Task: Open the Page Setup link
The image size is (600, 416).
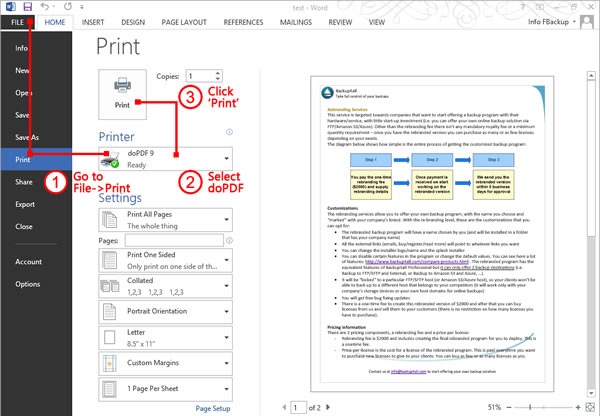Action: click(214, 408)
